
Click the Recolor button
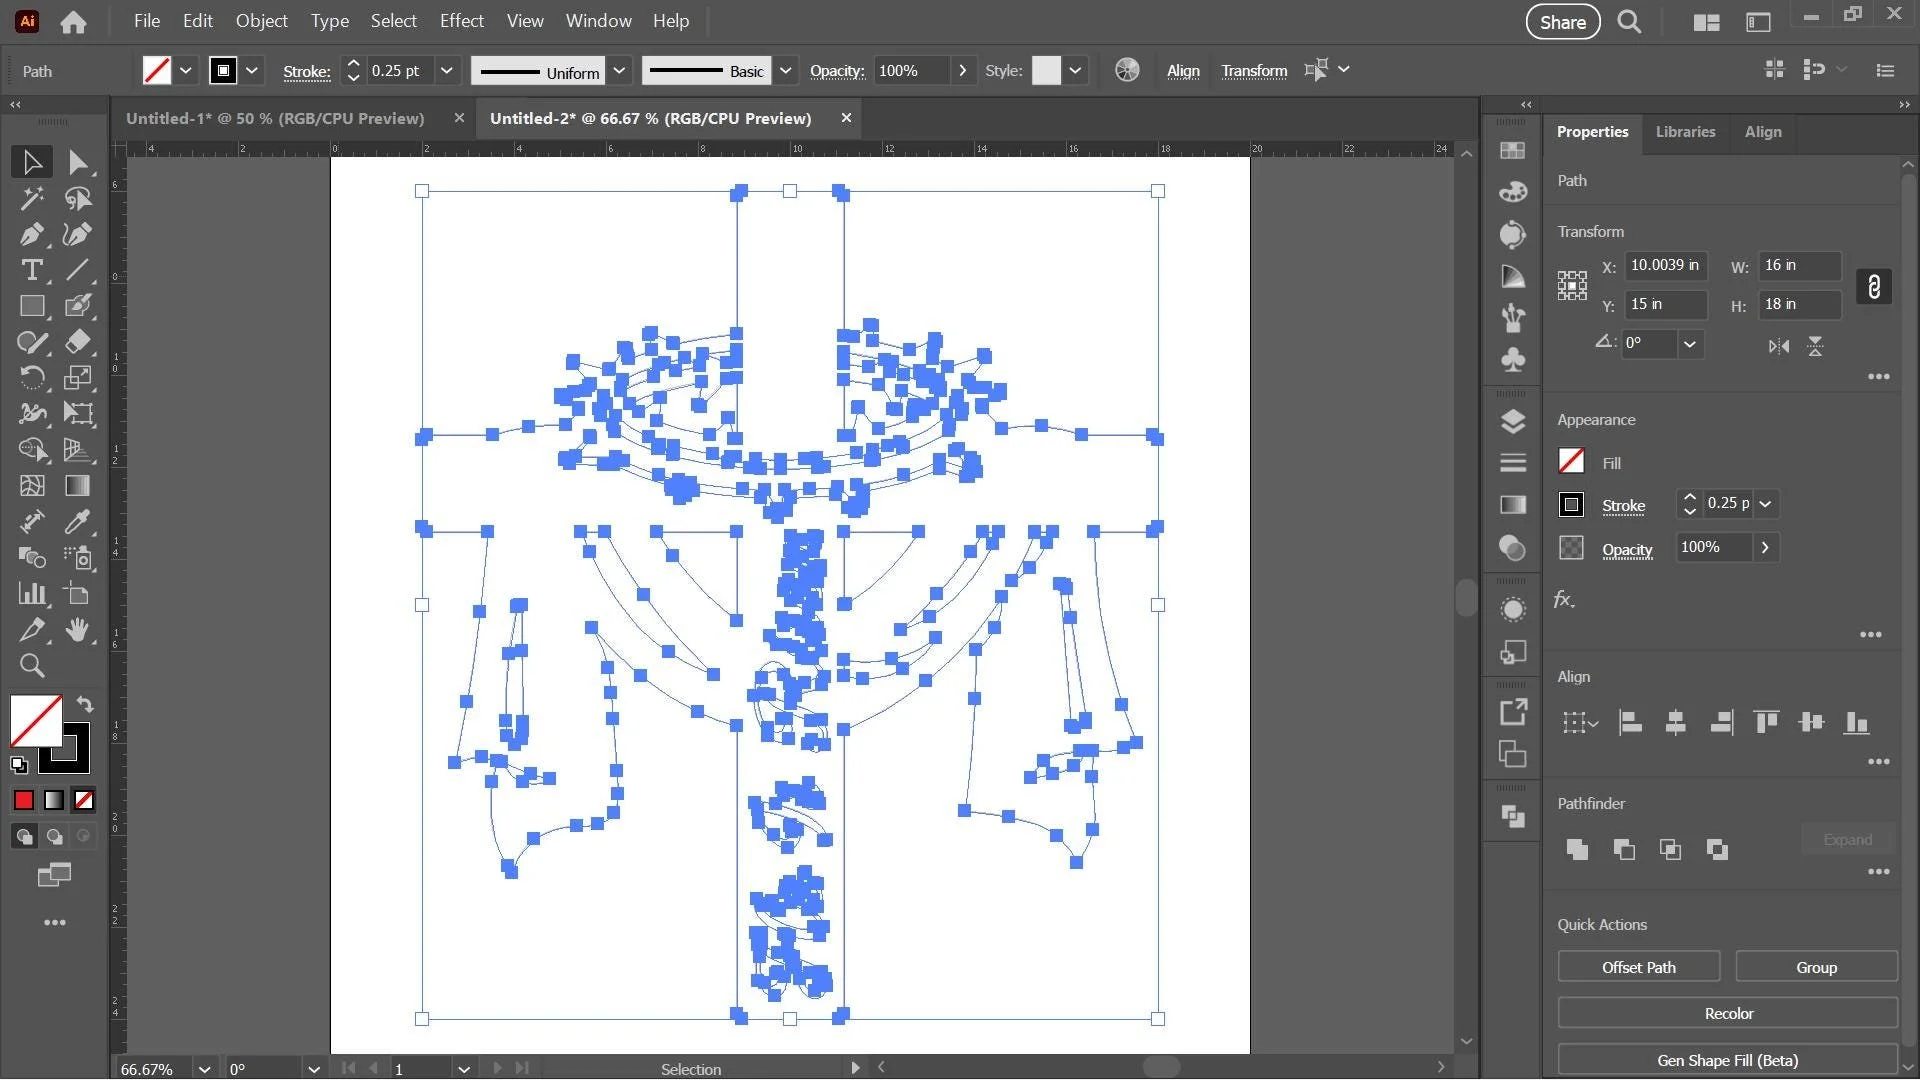(1727, 1013)
